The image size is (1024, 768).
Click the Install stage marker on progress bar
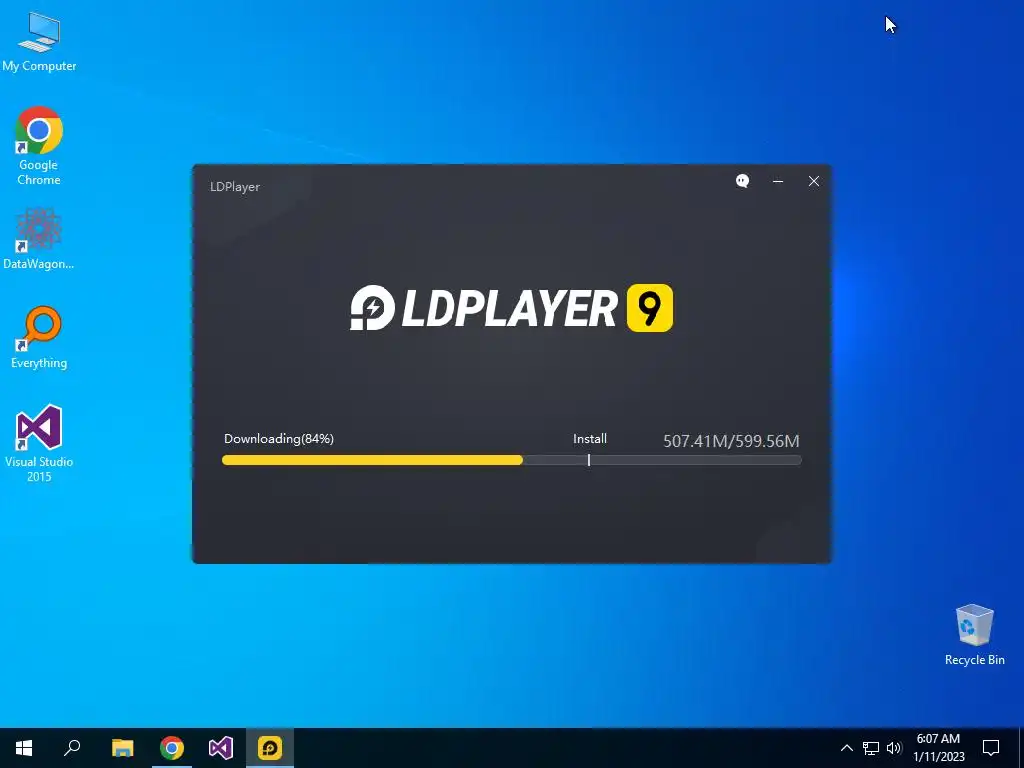point(589,460)
